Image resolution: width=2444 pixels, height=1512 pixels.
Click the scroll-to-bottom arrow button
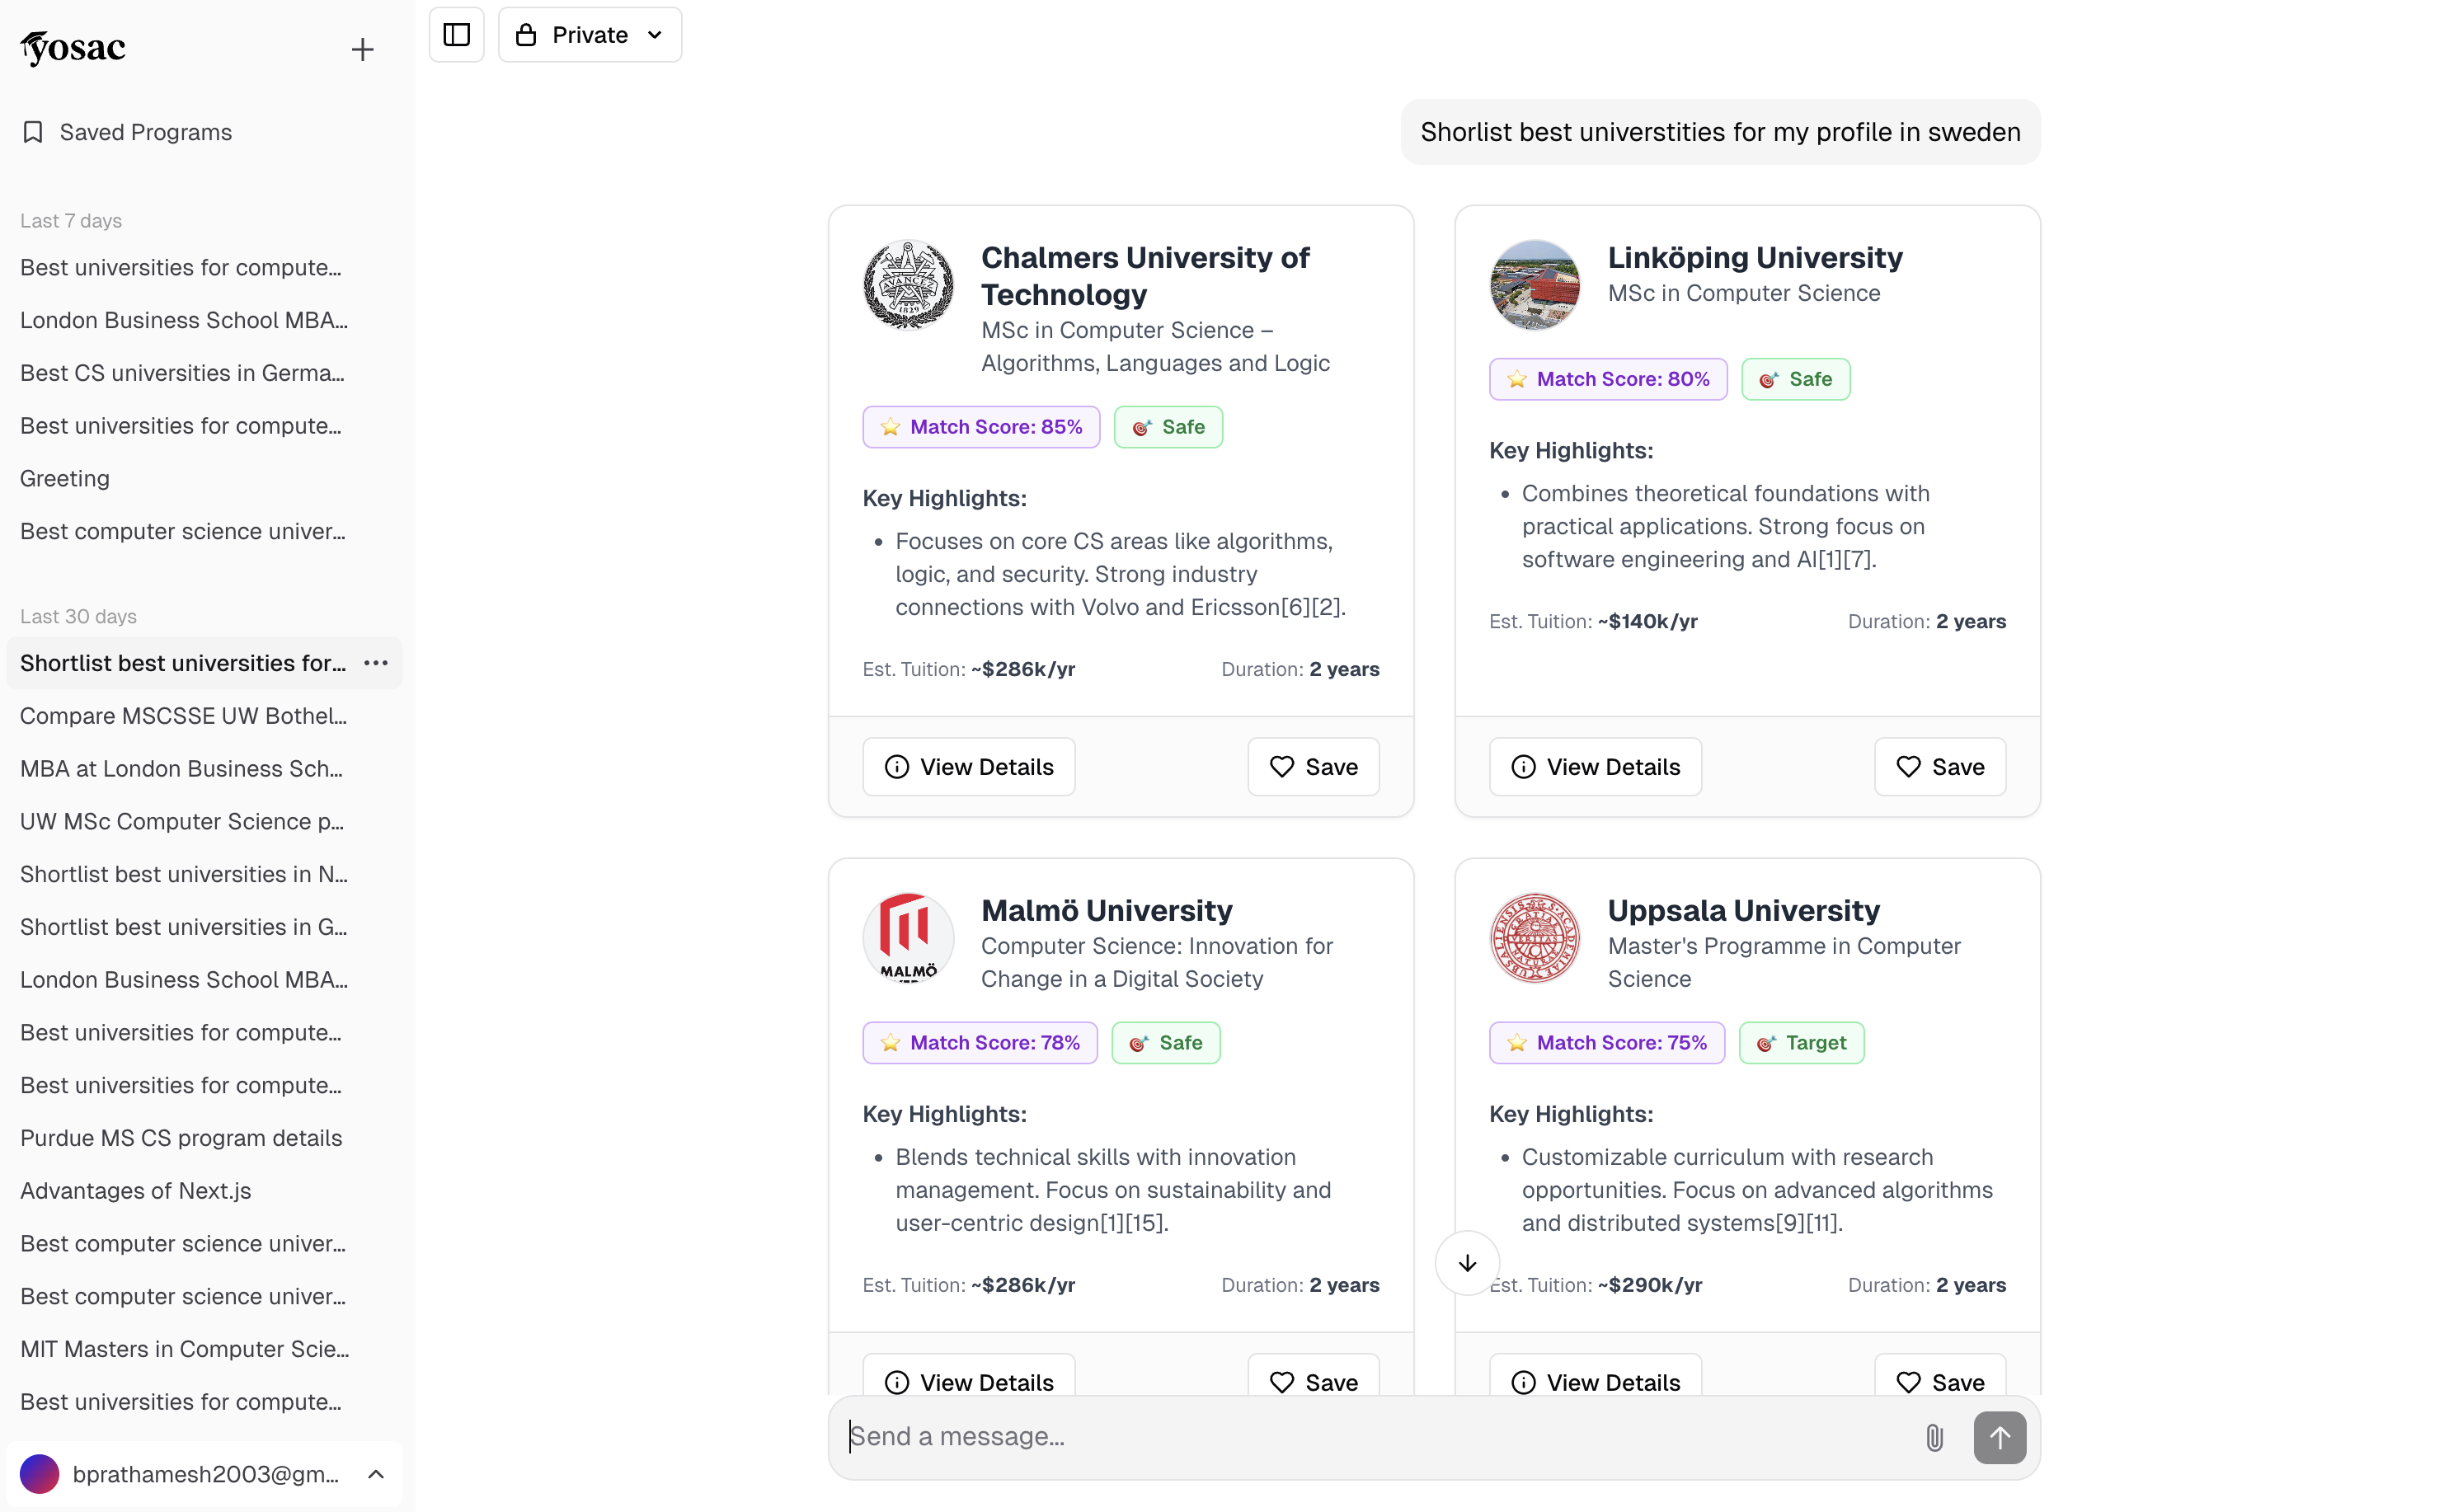tap(1467, 1263)
